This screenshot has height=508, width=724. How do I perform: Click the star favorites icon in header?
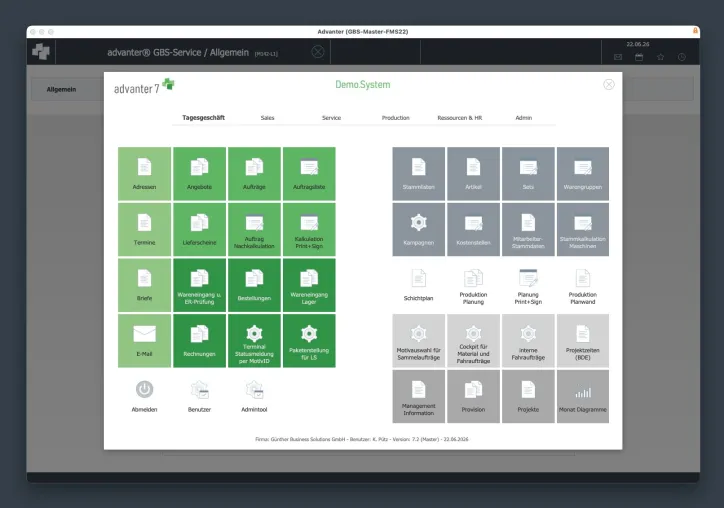[x=660, y=57]
